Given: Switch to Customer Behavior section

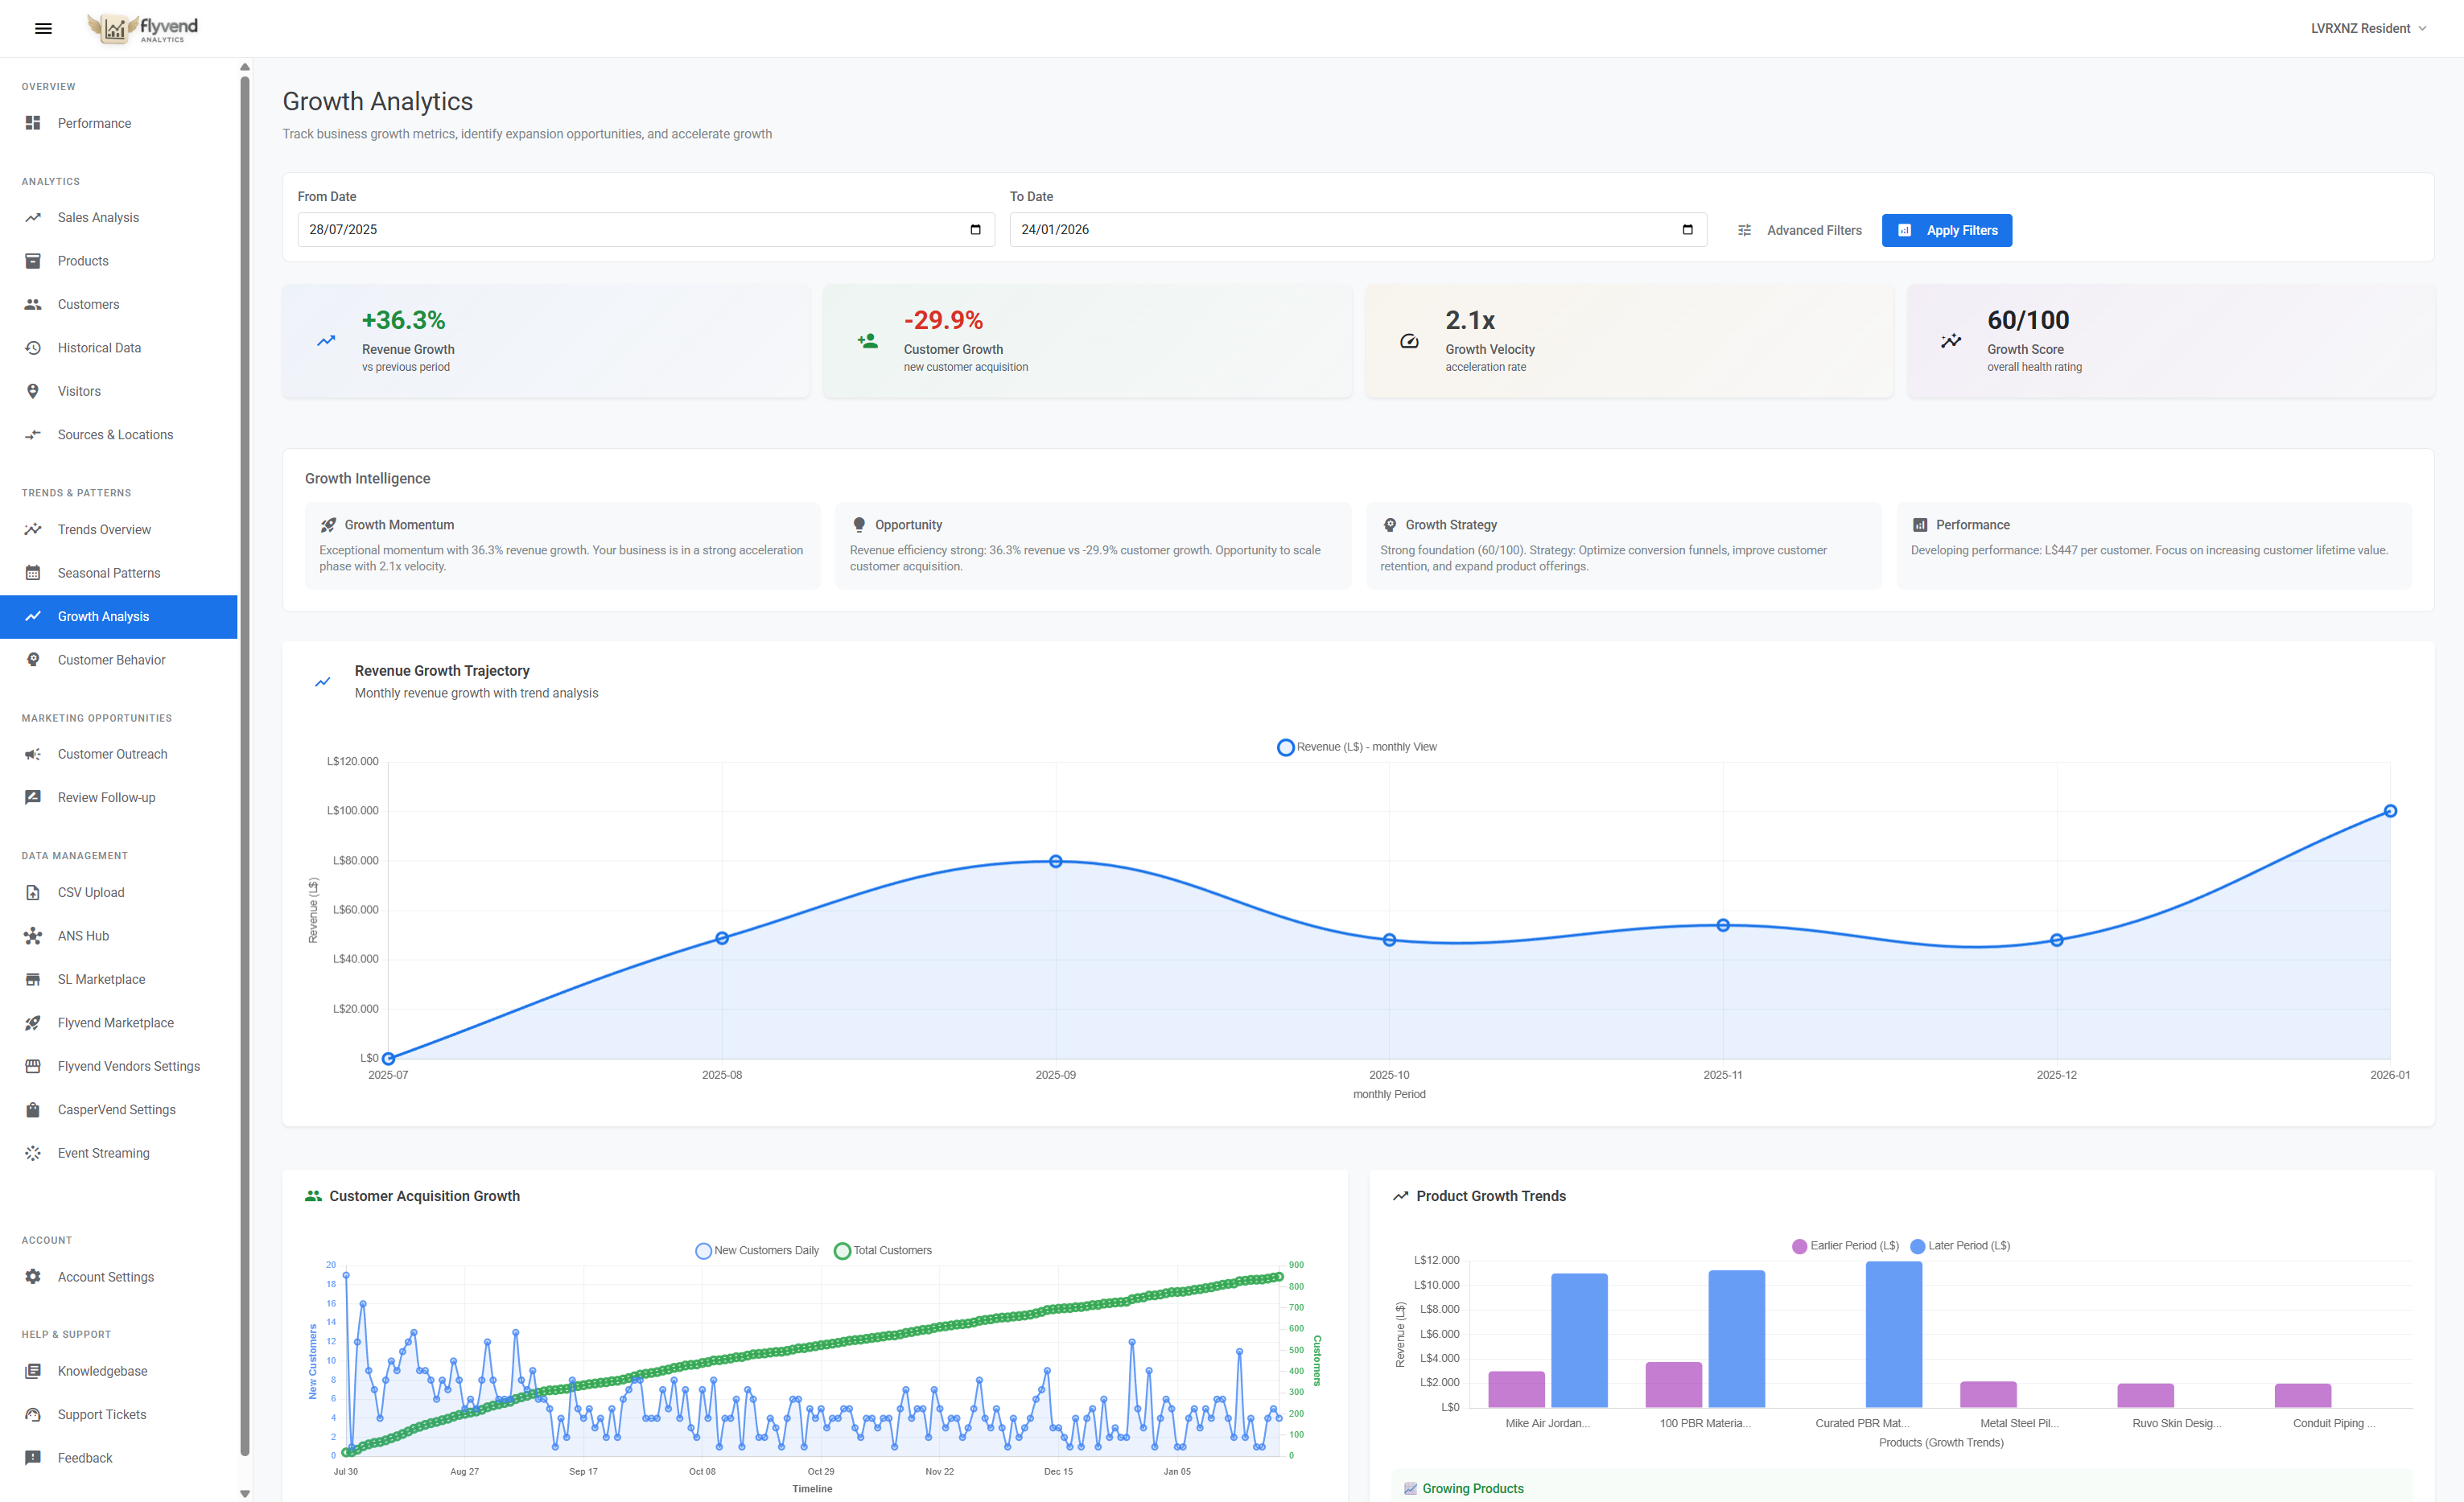Looking at the screenshot, I should click(111, 659).
